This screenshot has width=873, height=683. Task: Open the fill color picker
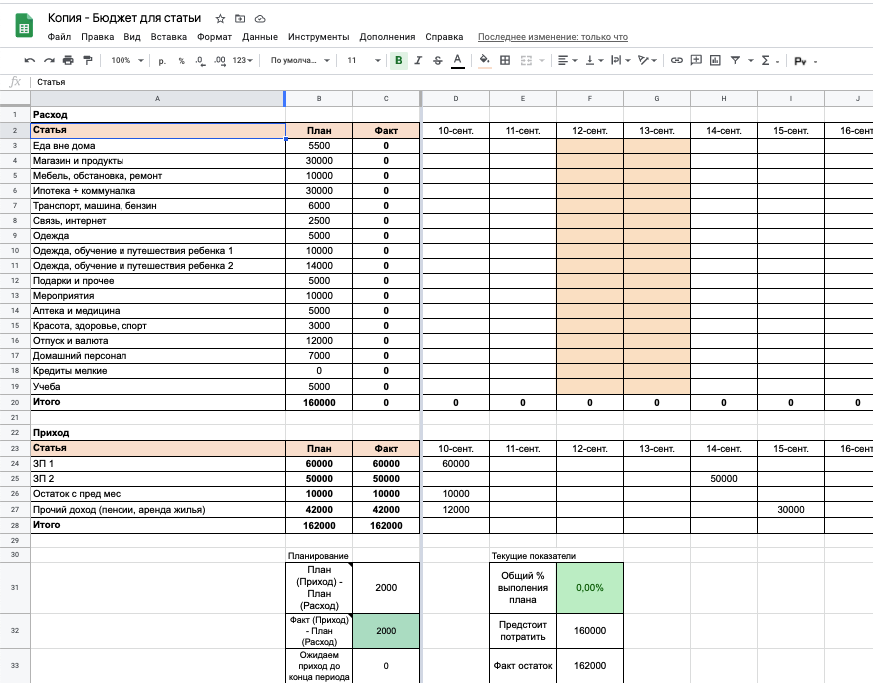click(x=484, y=61)
